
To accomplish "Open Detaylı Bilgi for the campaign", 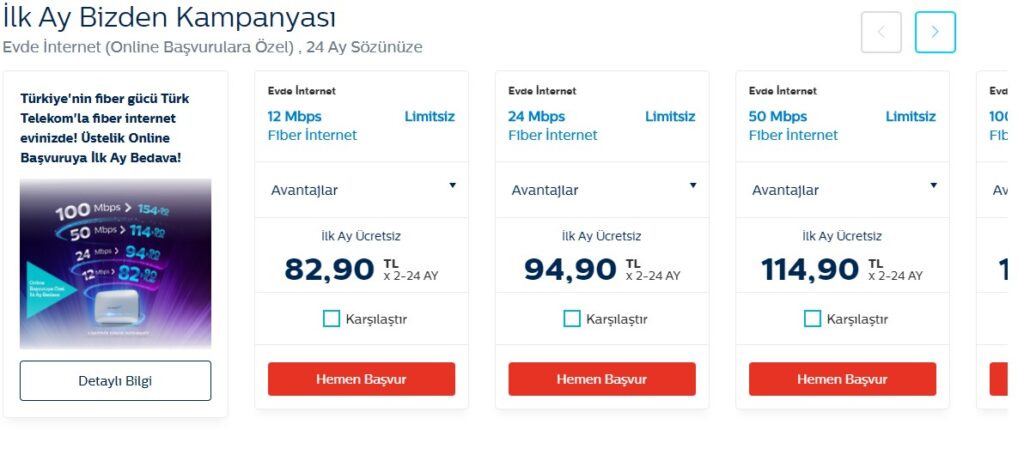I will click(116, 380).
